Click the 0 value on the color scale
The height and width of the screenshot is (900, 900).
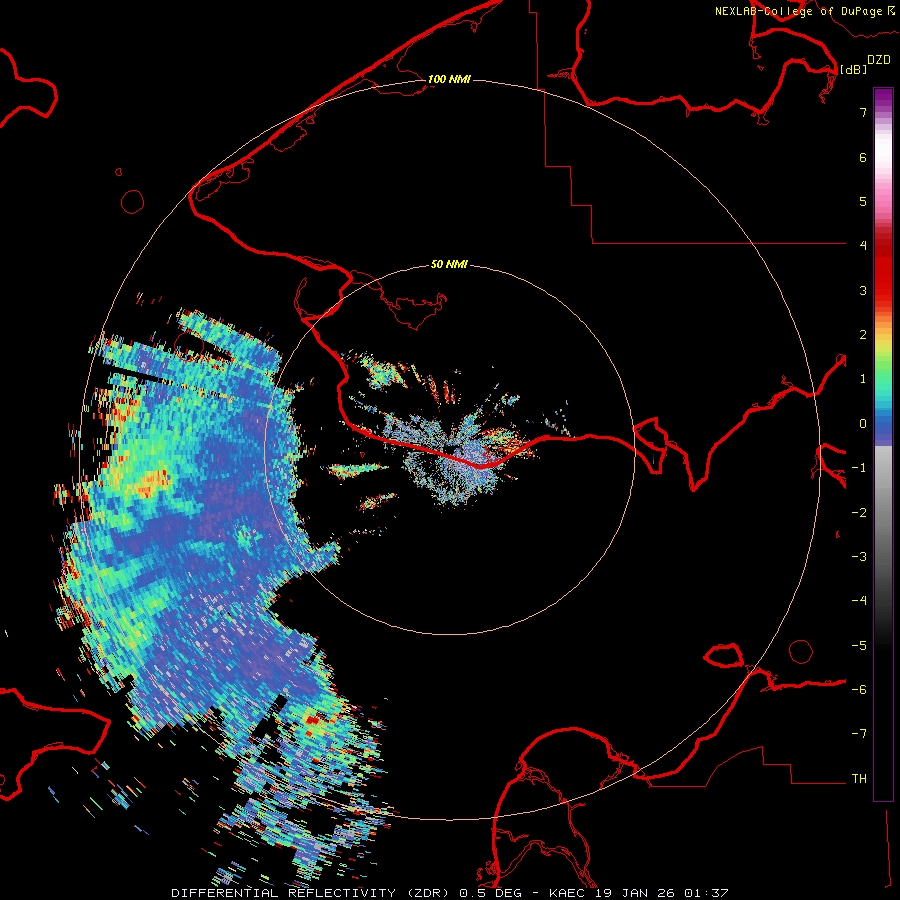click(x=863, y=424)
